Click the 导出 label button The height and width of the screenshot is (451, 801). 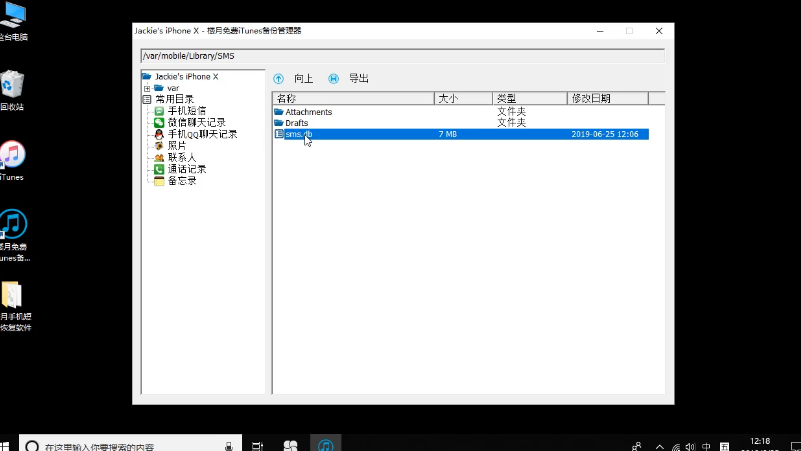(x=359, y=79)
